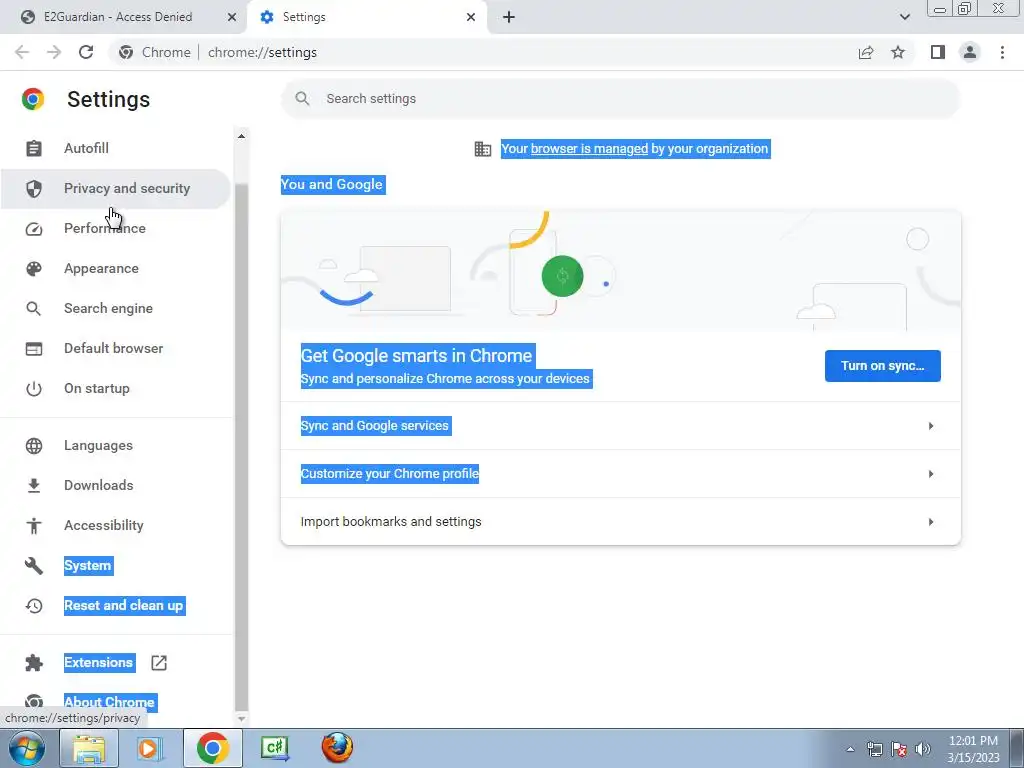
Task: Reload the Settings page
Action: pyautogui.click(x=86, y=52)
